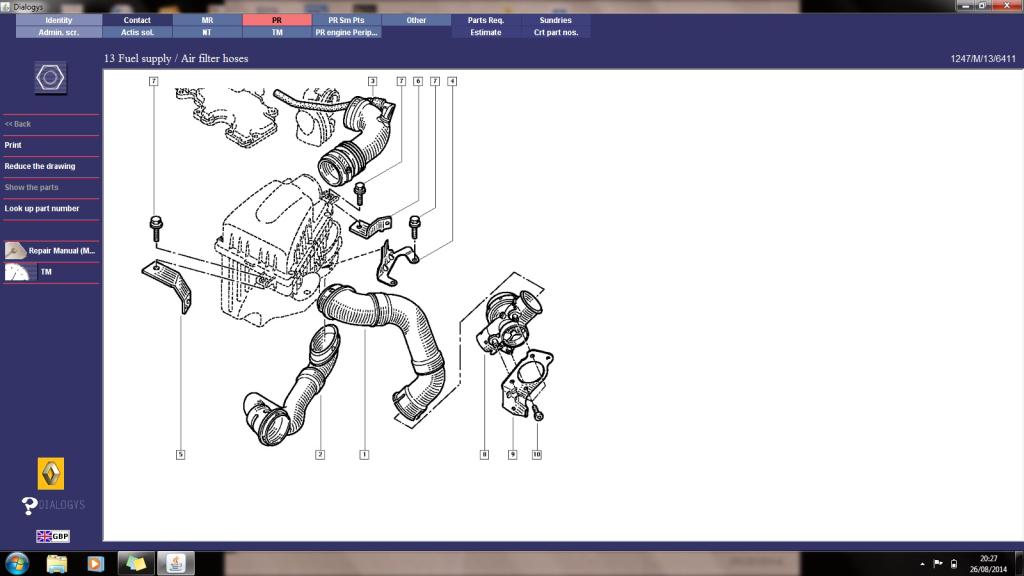Open the Estimate tab
Image resolution: width=1024 pixels, height=576 pixels.
pos(486,32)
